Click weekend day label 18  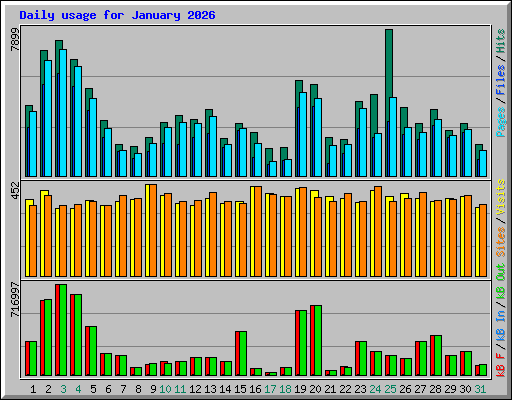click(x=285, y=389)
